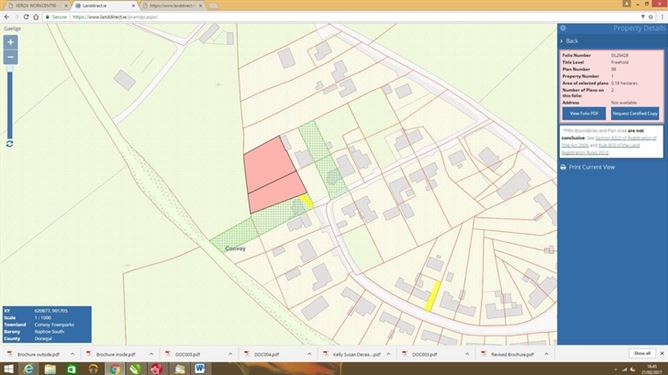The height and width of the screenshot is (375, 668).
Task: Reset map view with refresh icon under zoom slider
Action: [9, 144]
